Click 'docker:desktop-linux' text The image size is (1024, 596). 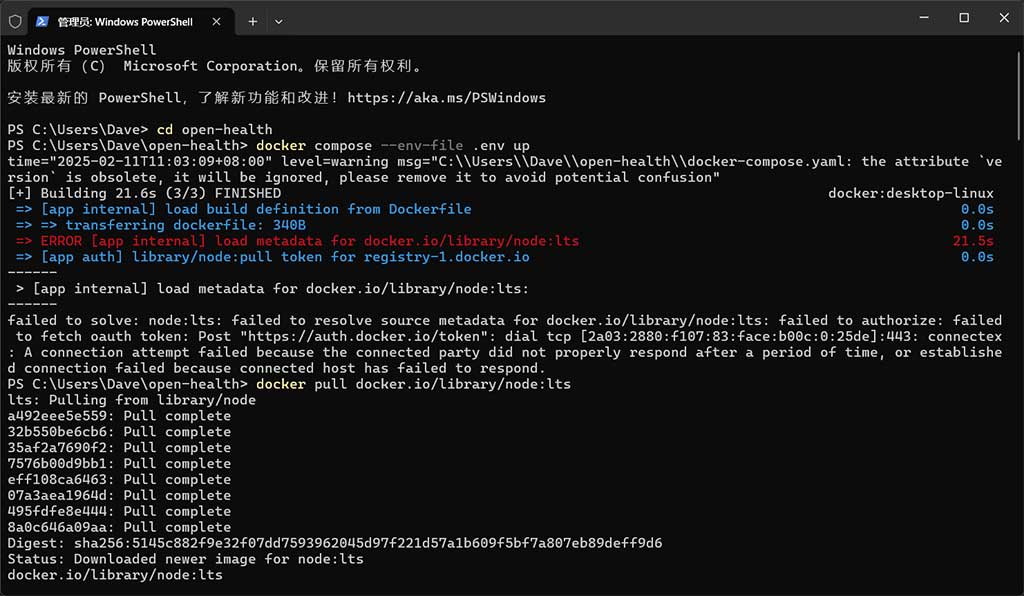tap(910, 193)
